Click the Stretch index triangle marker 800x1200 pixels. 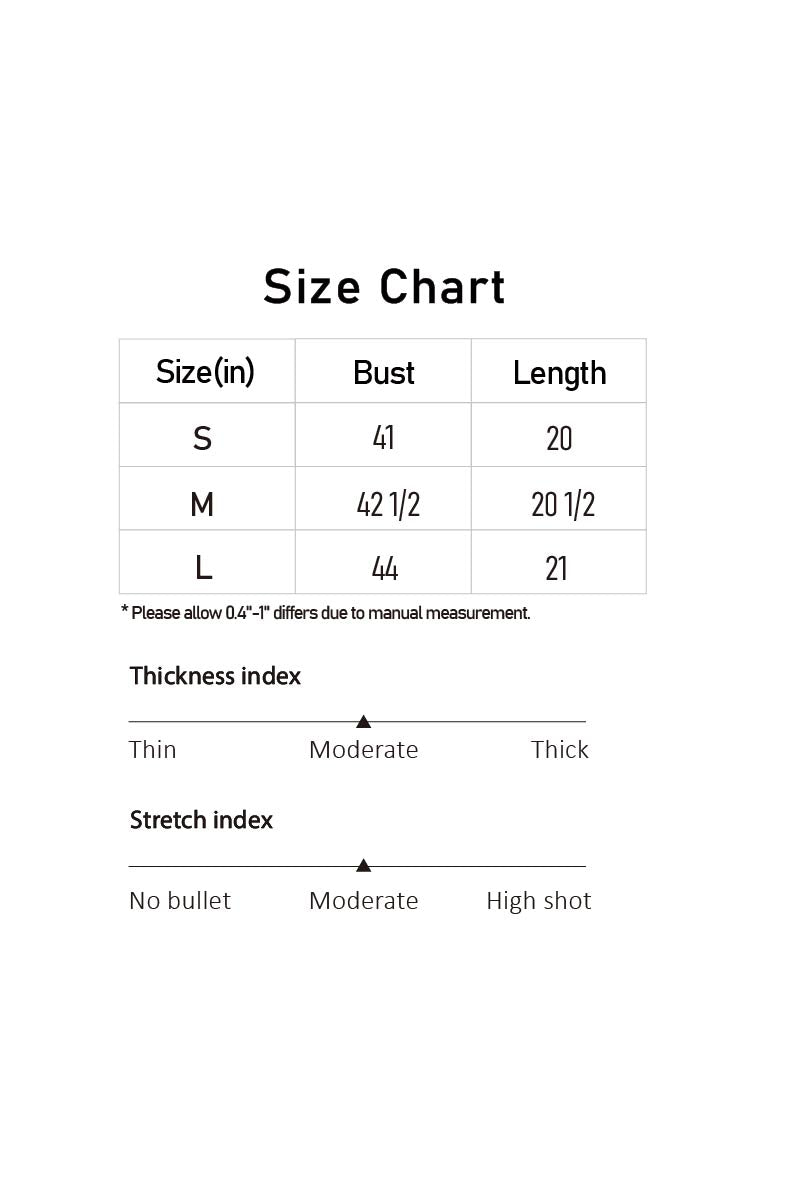(x=364, y=865)
